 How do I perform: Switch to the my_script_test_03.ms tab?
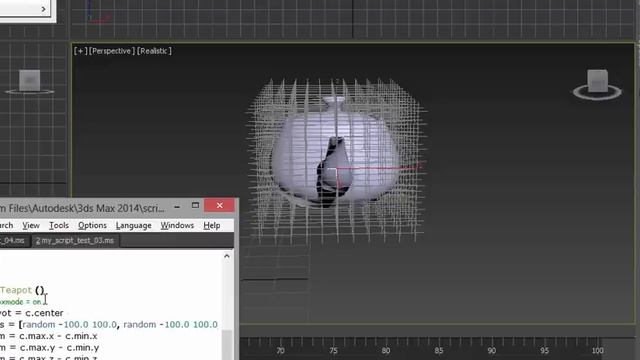[x=75, y=240]
